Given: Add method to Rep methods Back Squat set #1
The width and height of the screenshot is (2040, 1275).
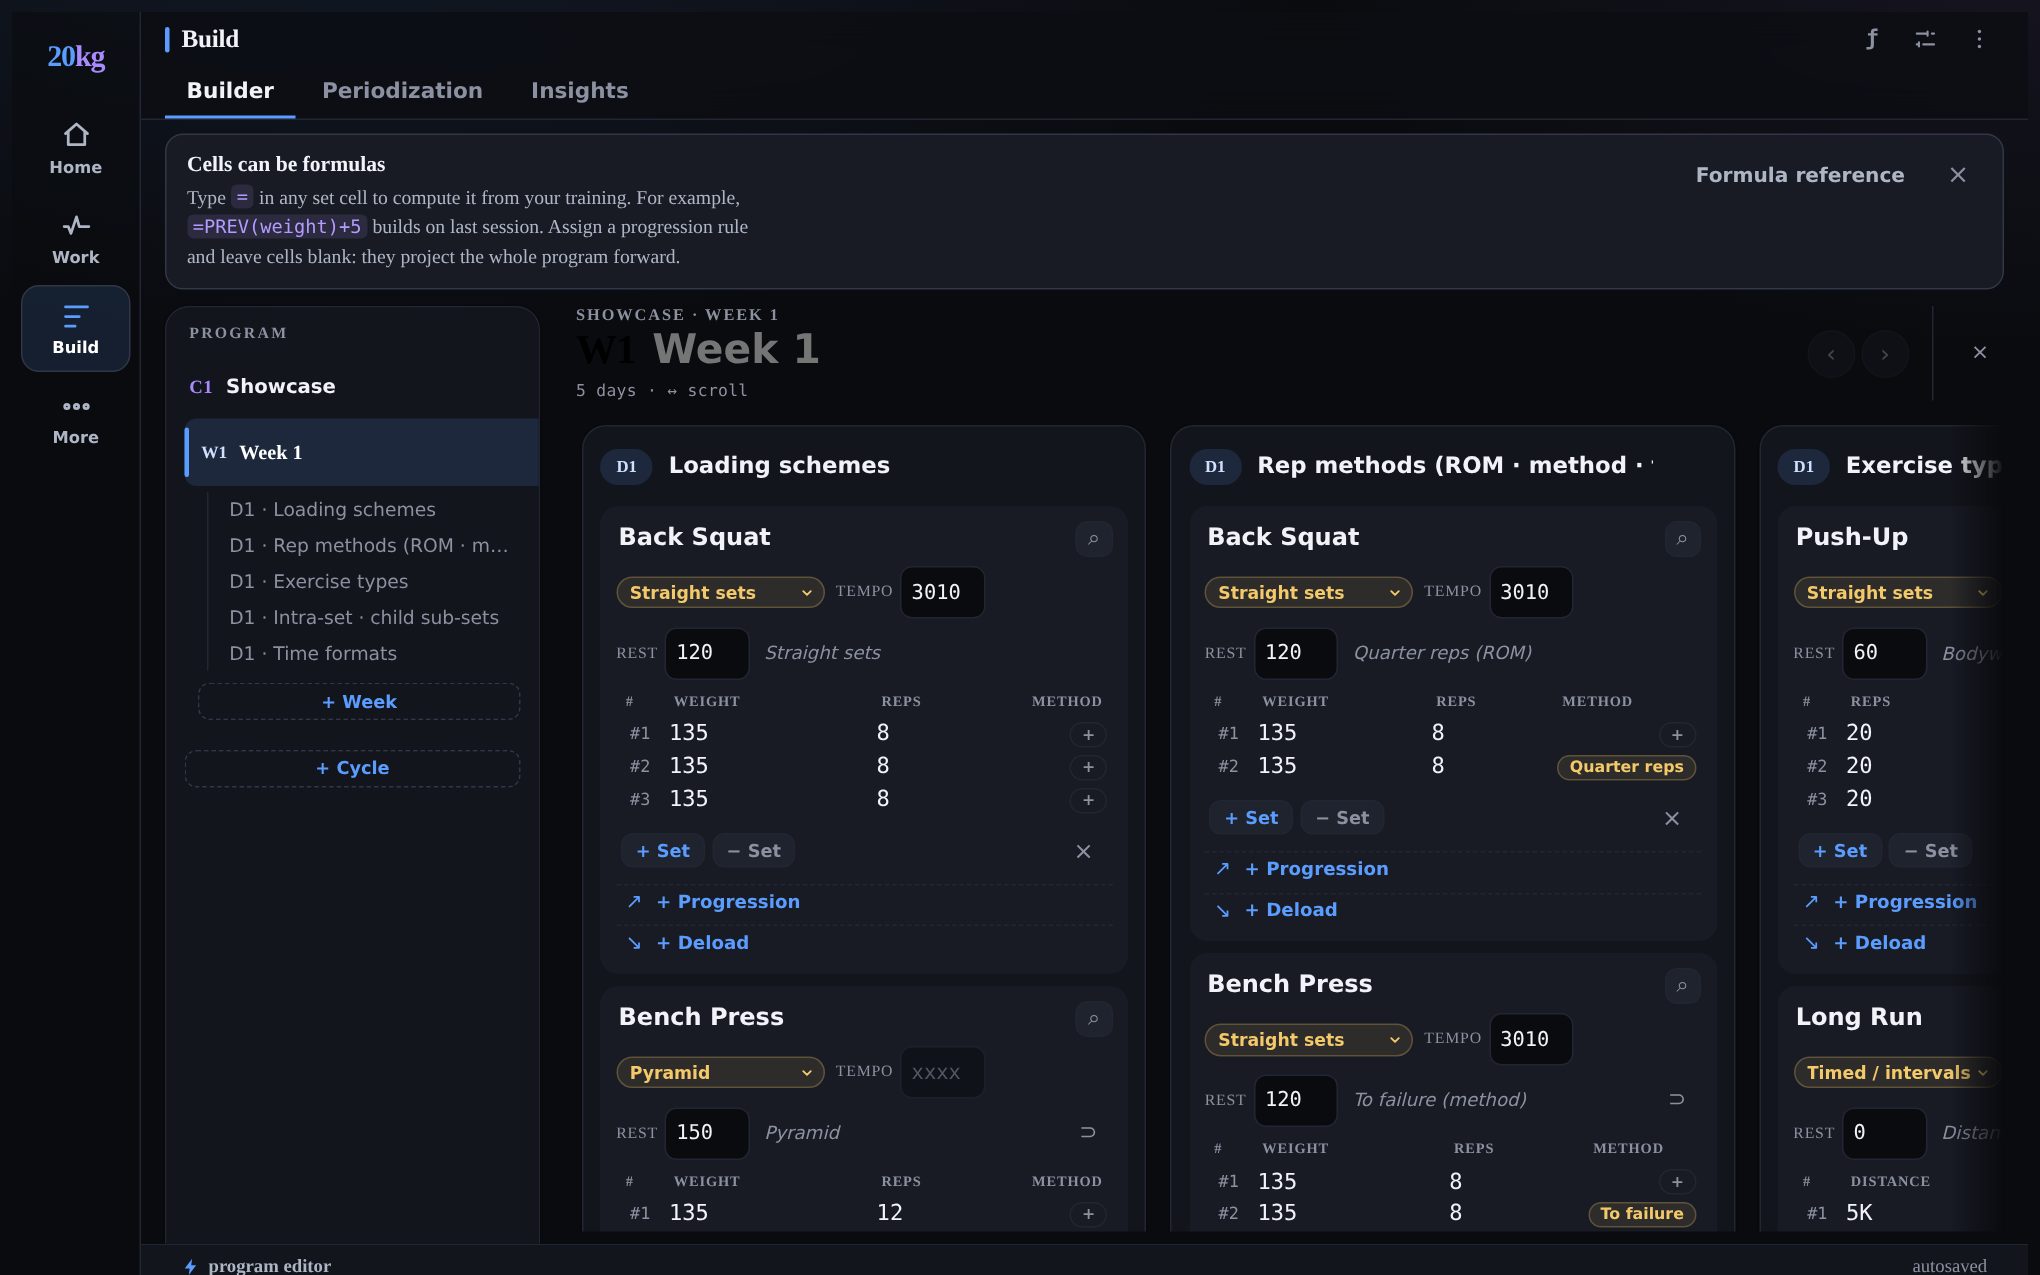Looking at the screenshot, I should coord(1677,735).
